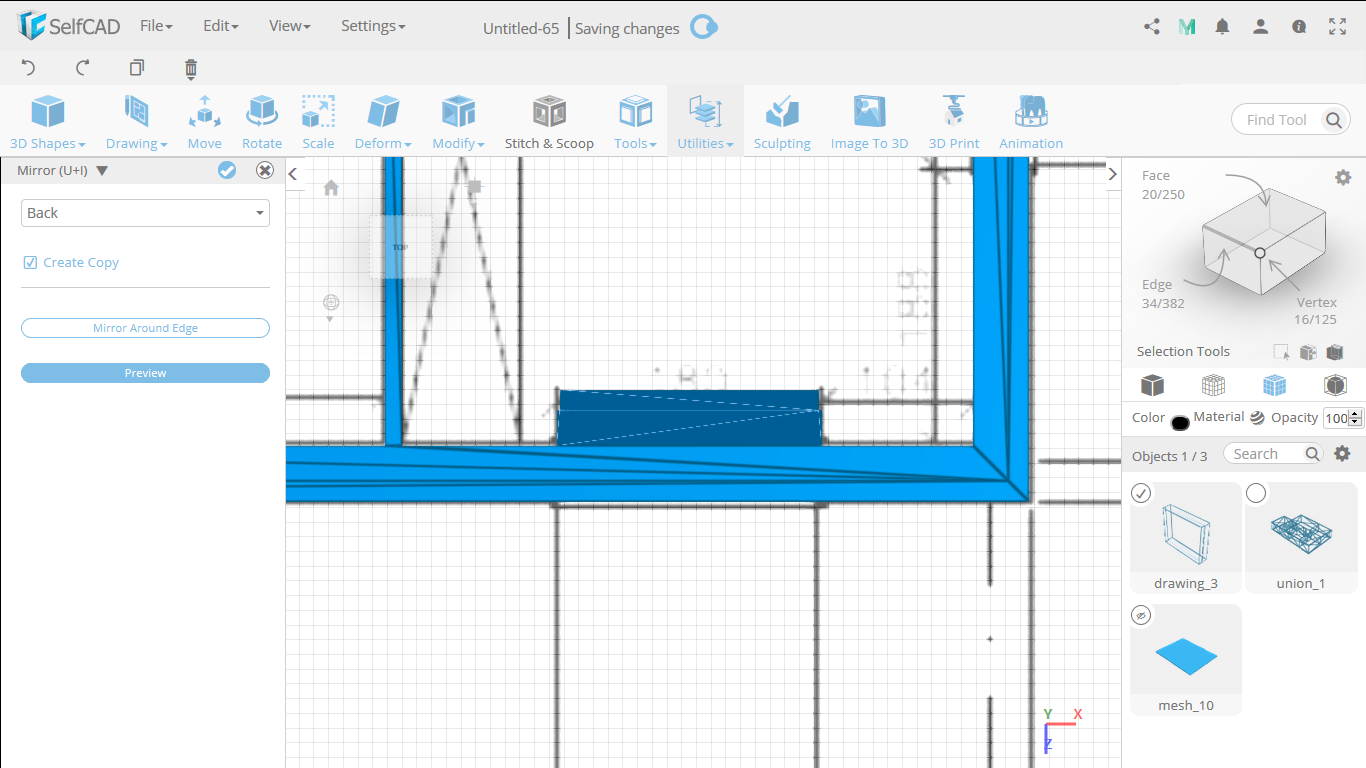
Task: Open the info help icon
Action: [1299, 27]
